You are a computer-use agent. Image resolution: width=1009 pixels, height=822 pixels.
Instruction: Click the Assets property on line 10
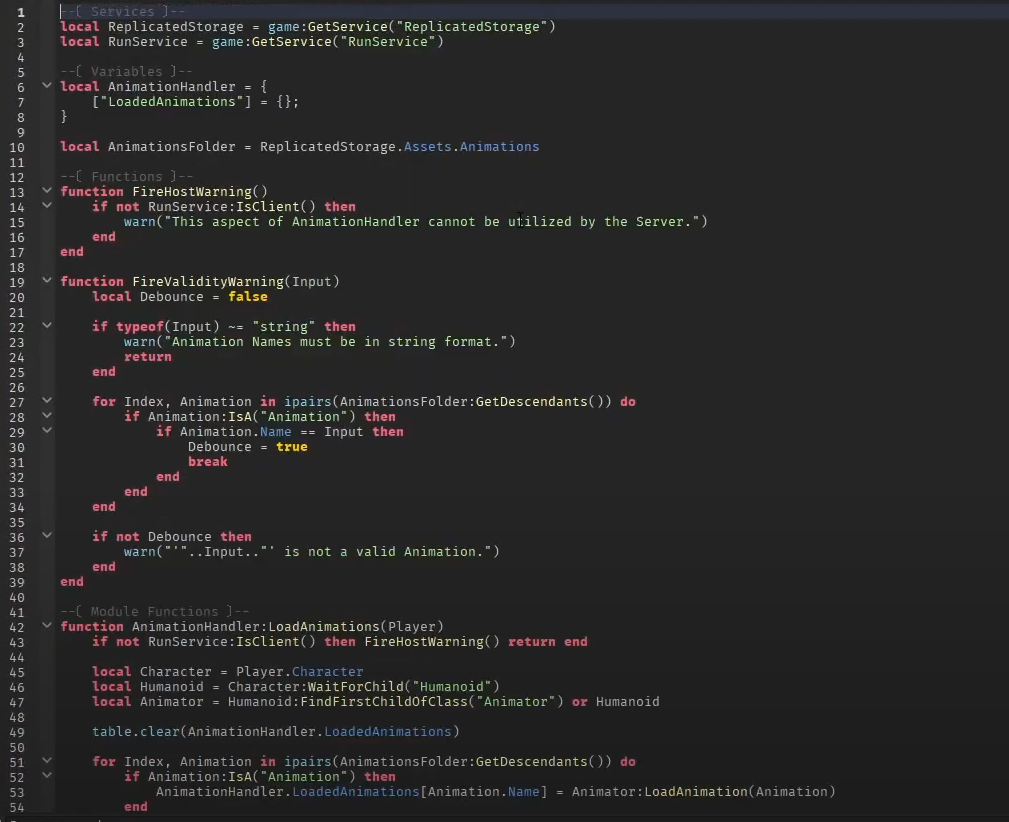(427, 146)
